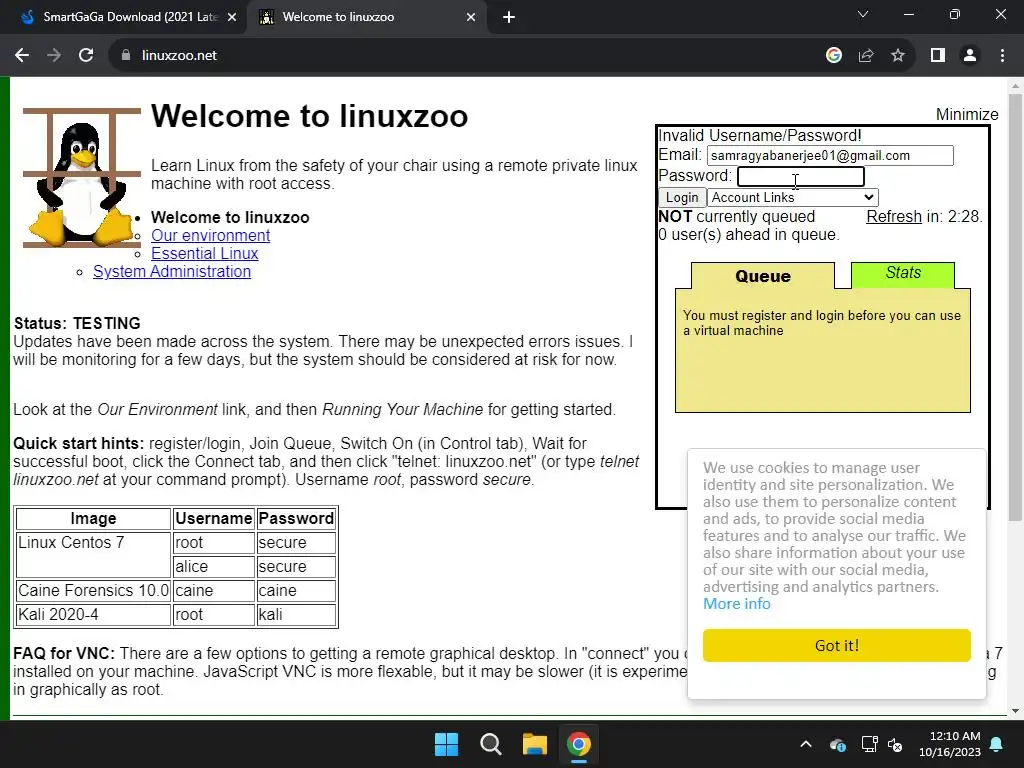The width and height of the screenshot is (1024, 768).
Task: Click the muted volume tray icon
Action: pos(895,744)
